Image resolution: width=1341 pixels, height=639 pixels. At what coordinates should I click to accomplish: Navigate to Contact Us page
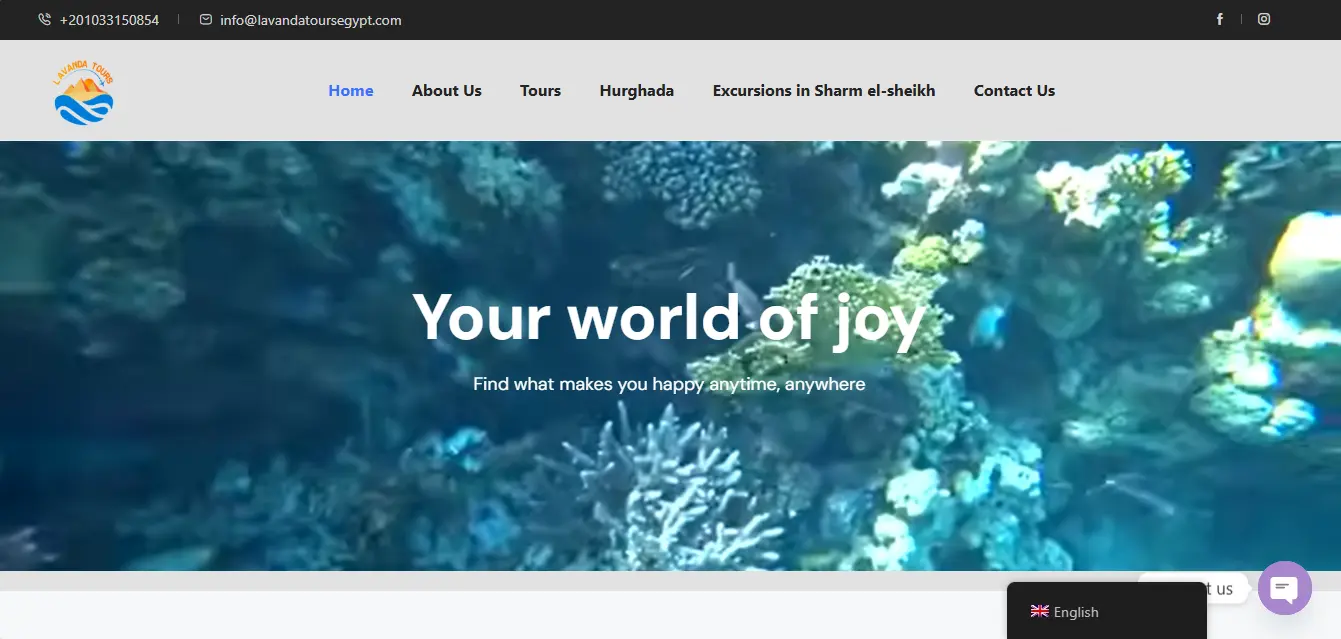(1014, 90)
